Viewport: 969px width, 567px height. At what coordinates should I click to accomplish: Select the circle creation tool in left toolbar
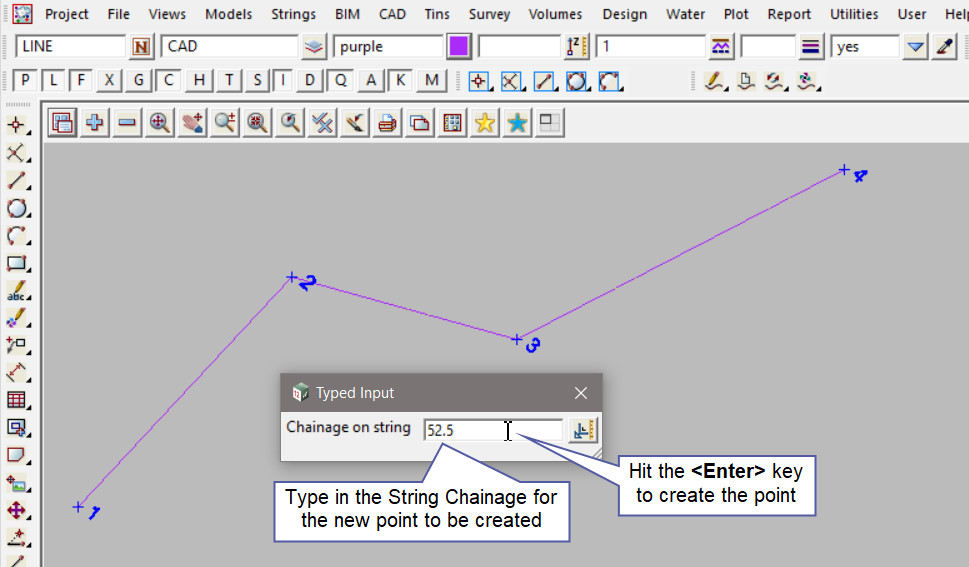coord(16,209)
